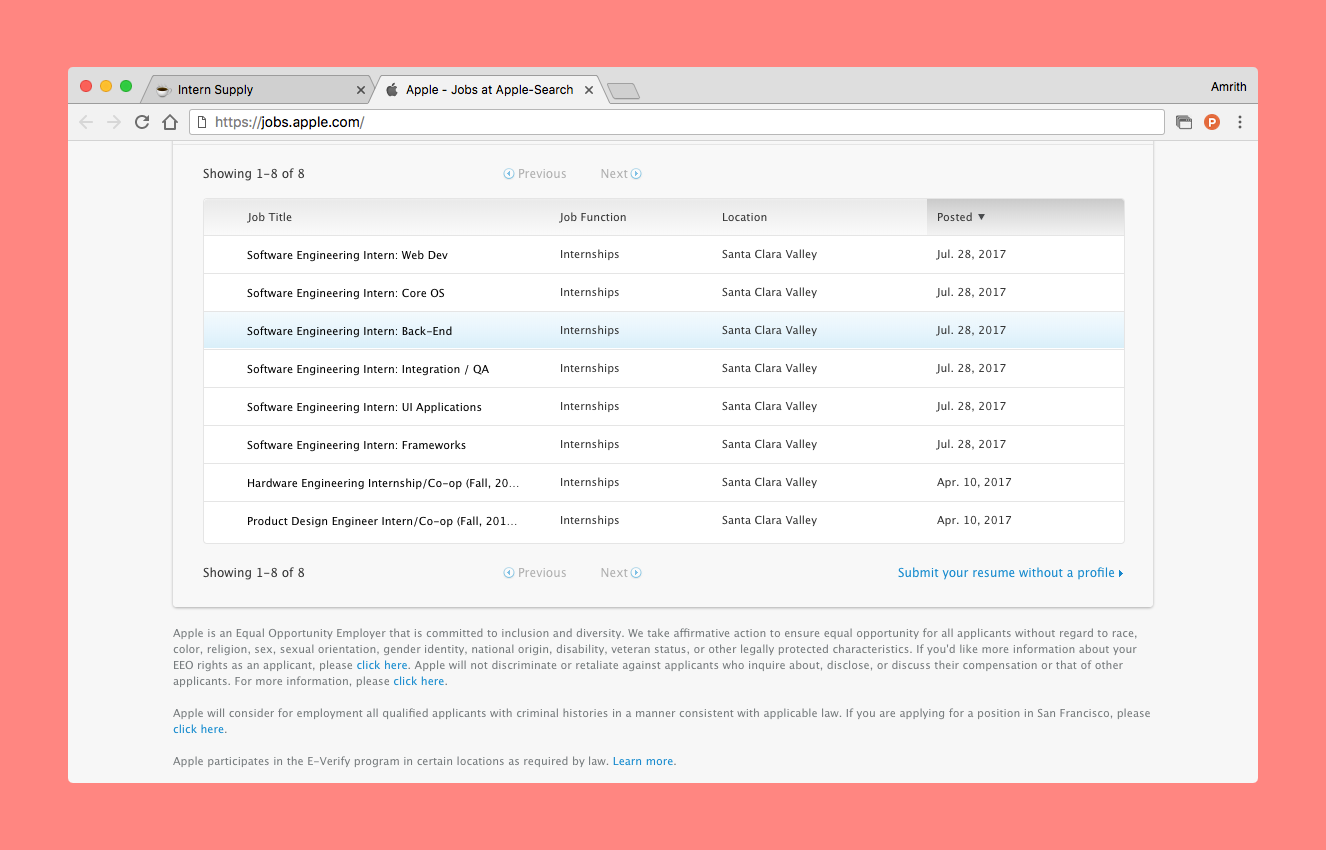Click the bottom Next pagination link
The image size is (1326, 850).
click(x=621, y=573)
